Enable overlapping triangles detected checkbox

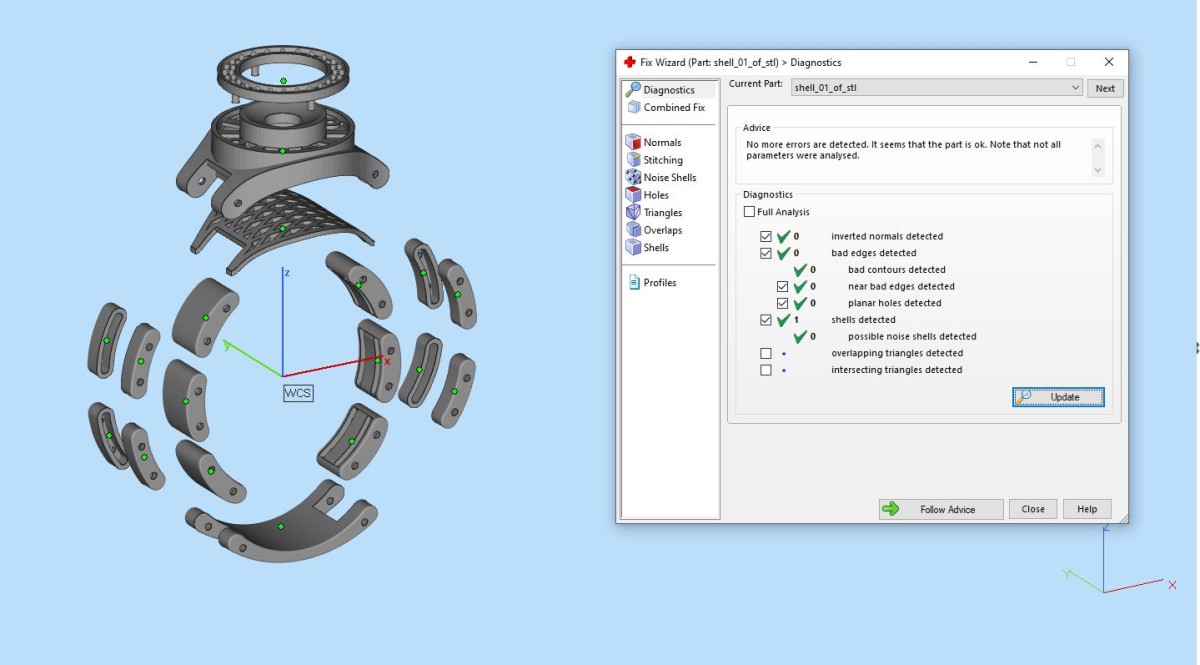(x=766, y=353)
